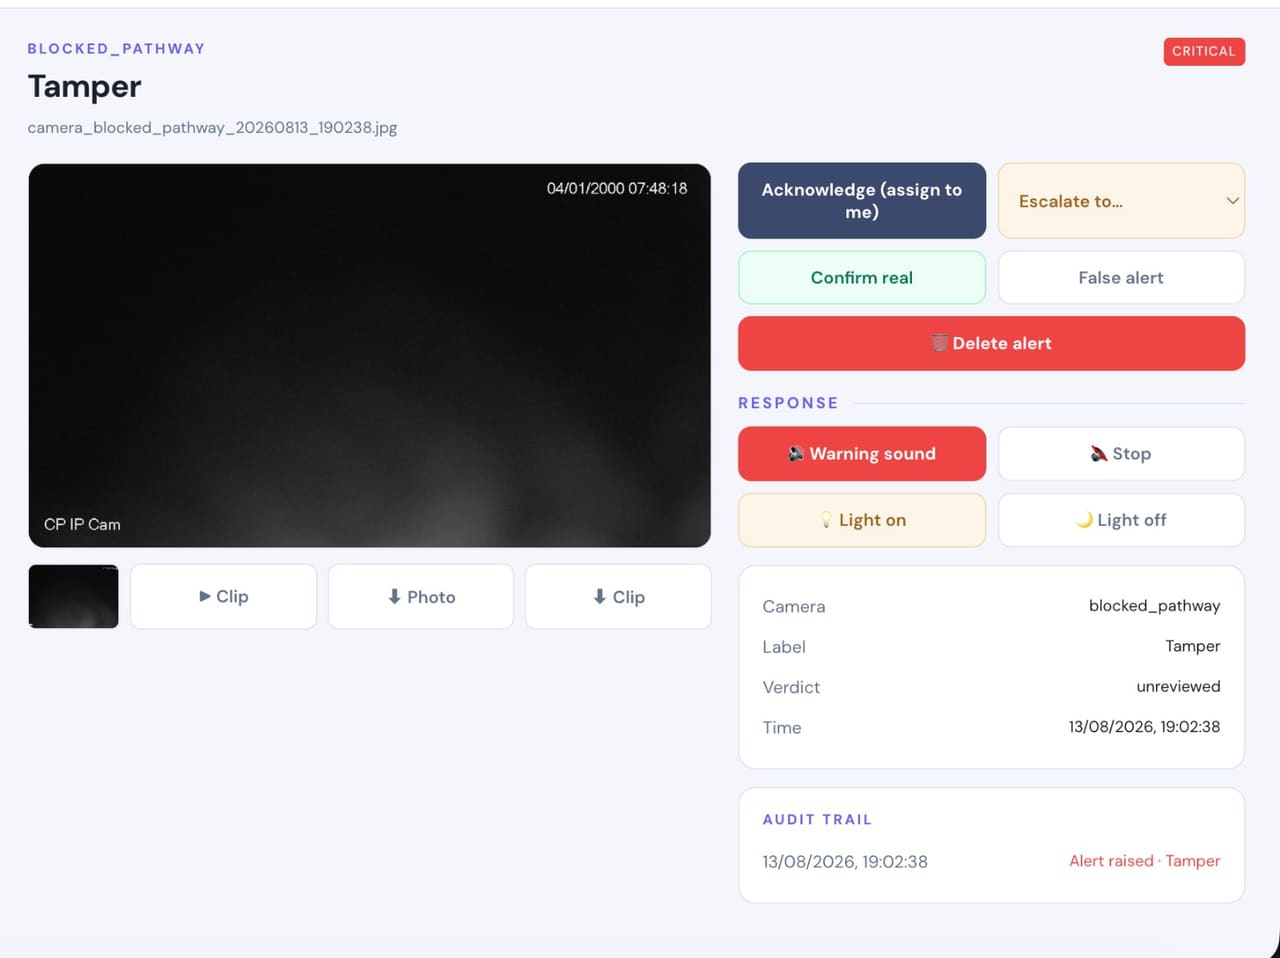Click the Alert raised · Tamper audit entry
This screenshot has height=958, width=1280.
[1144, 861]
